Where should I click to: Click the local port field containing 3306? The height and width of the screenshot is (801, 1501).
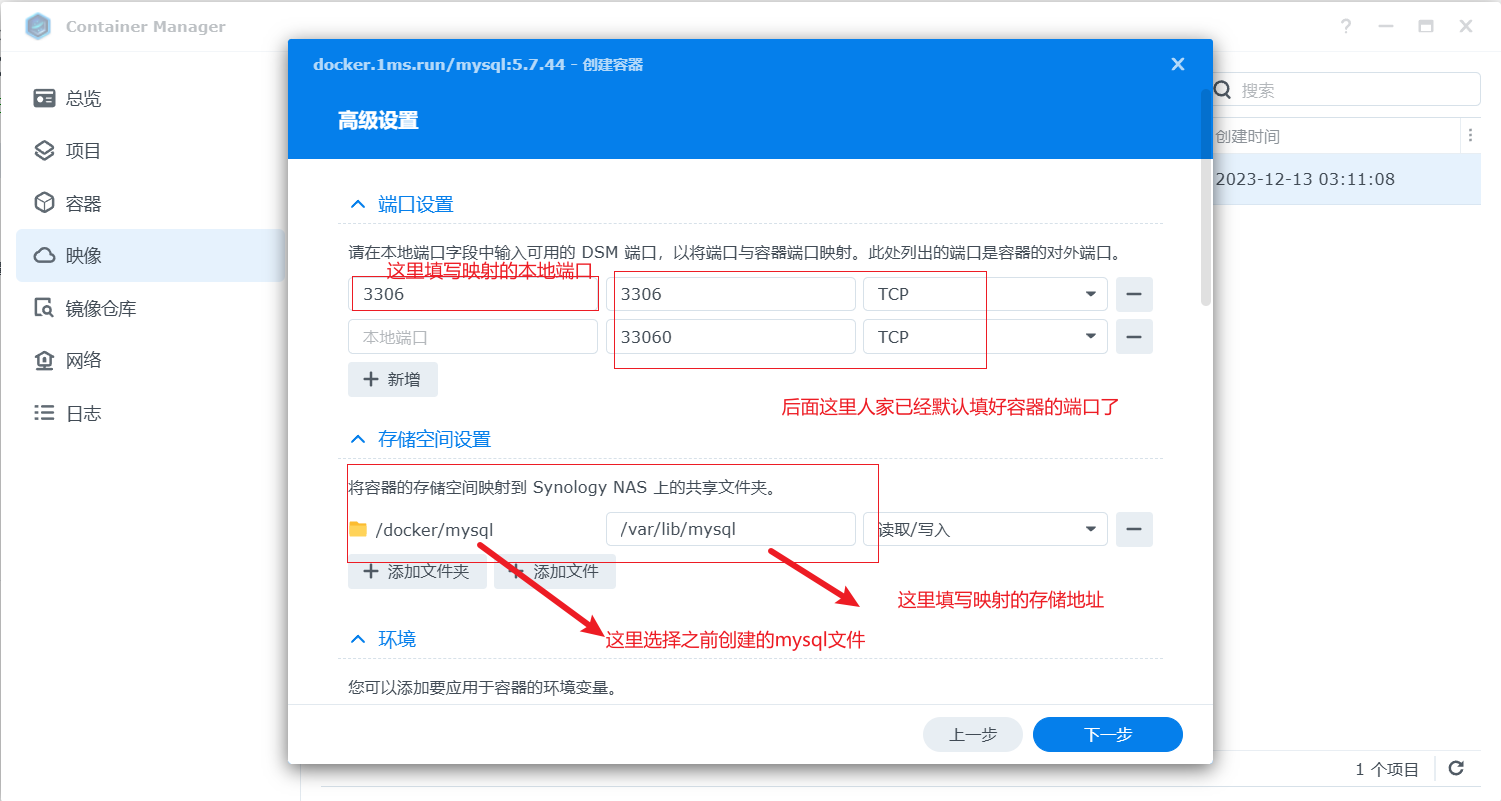473,294
